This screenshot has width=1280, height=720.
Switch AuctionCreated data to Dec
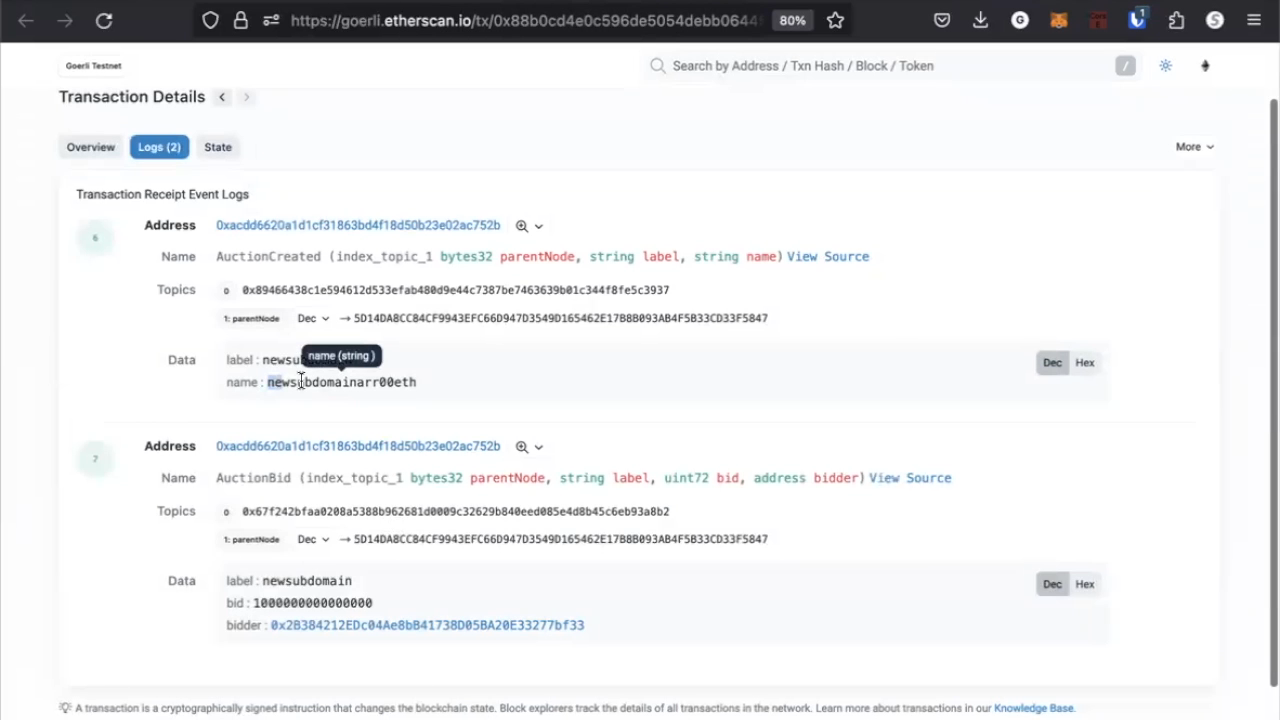click(1052, 363)
